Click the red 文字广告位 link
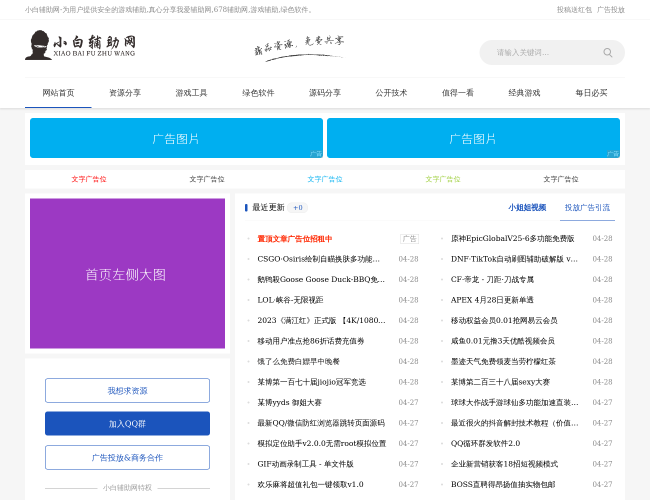The height and width of the screenshot is (500, 650). click(x=89, y=179)
